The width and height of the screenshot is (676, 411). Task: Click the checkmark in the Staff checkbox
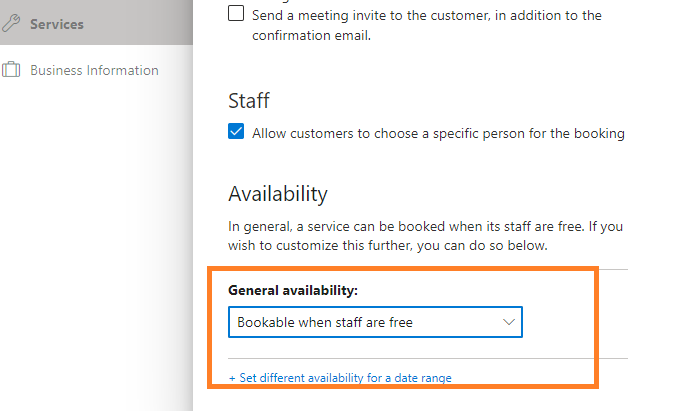tap(236, 132)
